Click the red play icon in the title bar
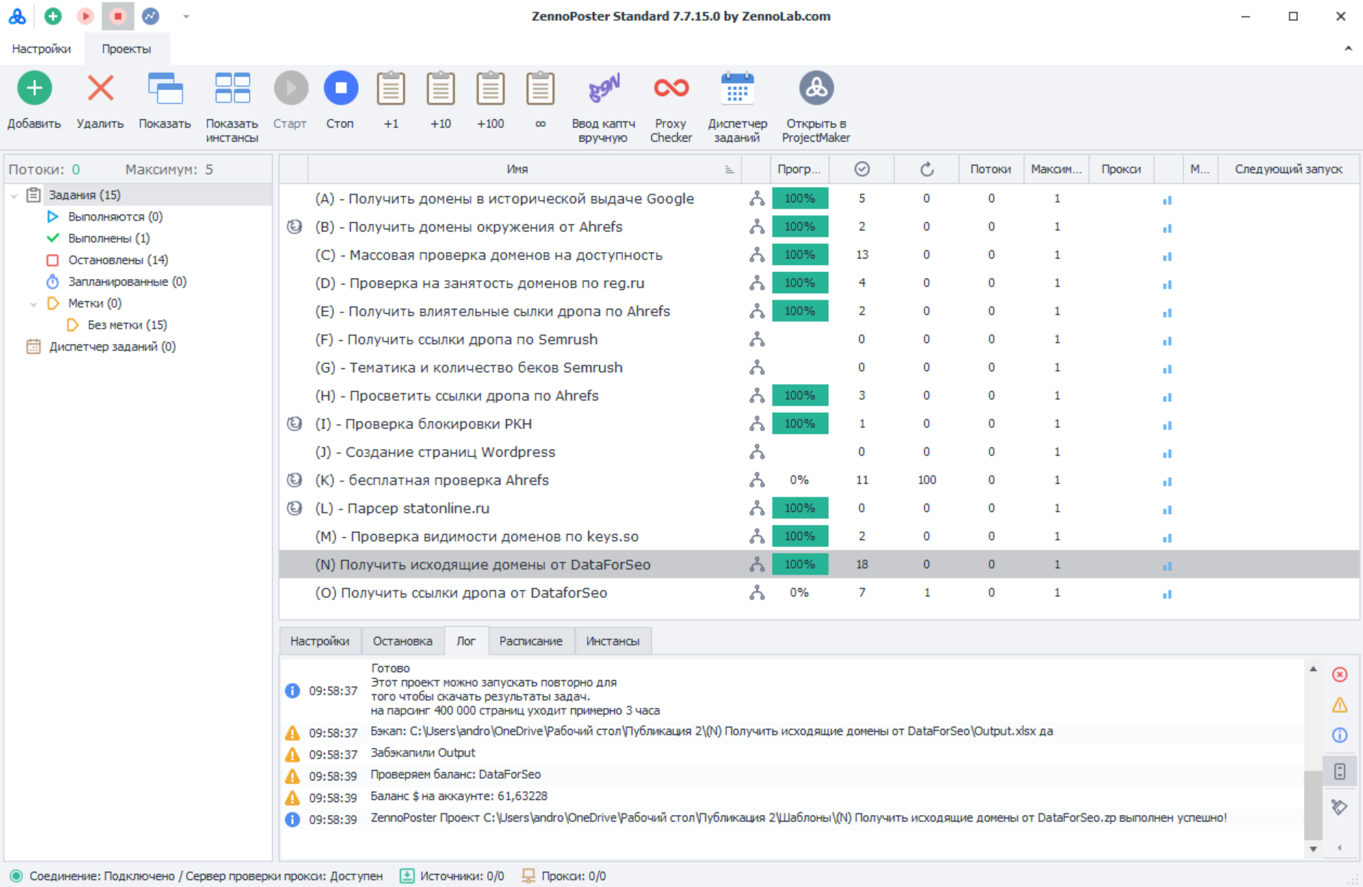1363x887 pixels. click(85, 16)
